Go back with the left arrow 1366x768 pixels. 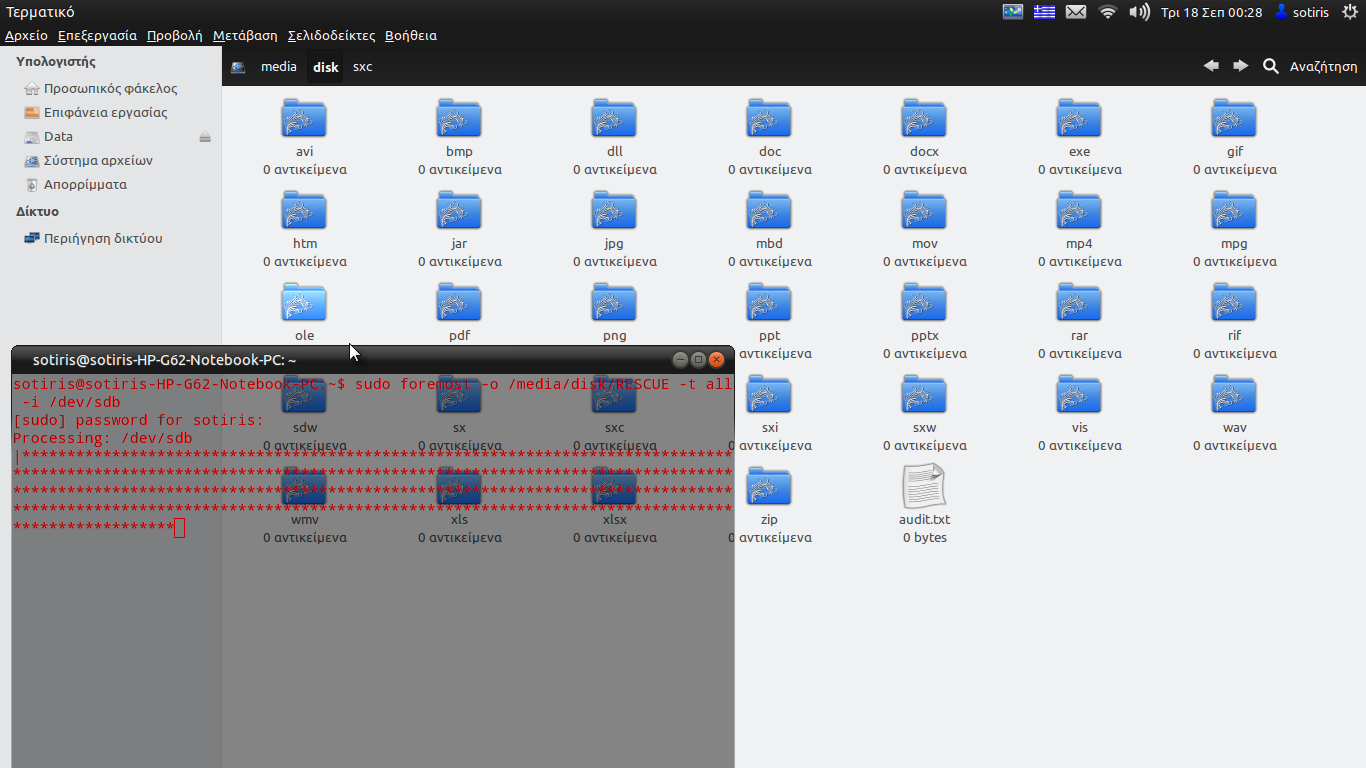pos(1211,66)
